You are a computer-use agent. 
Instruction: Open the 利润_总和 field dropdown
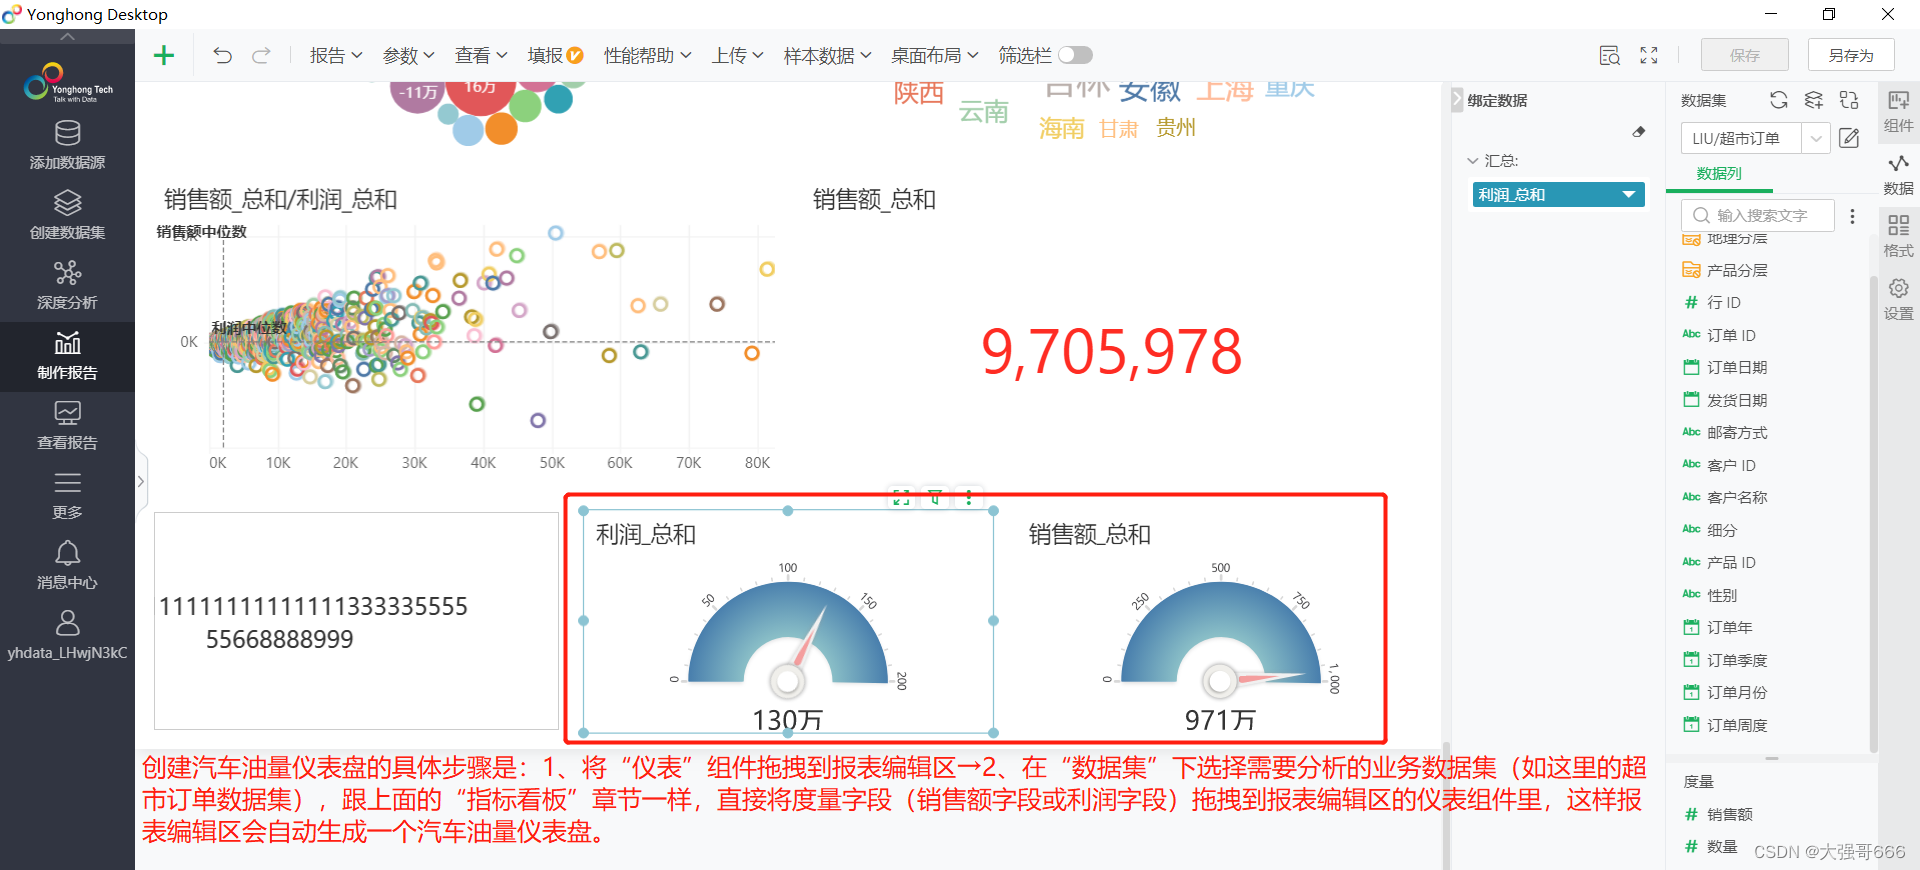(x=1629, y=194)
